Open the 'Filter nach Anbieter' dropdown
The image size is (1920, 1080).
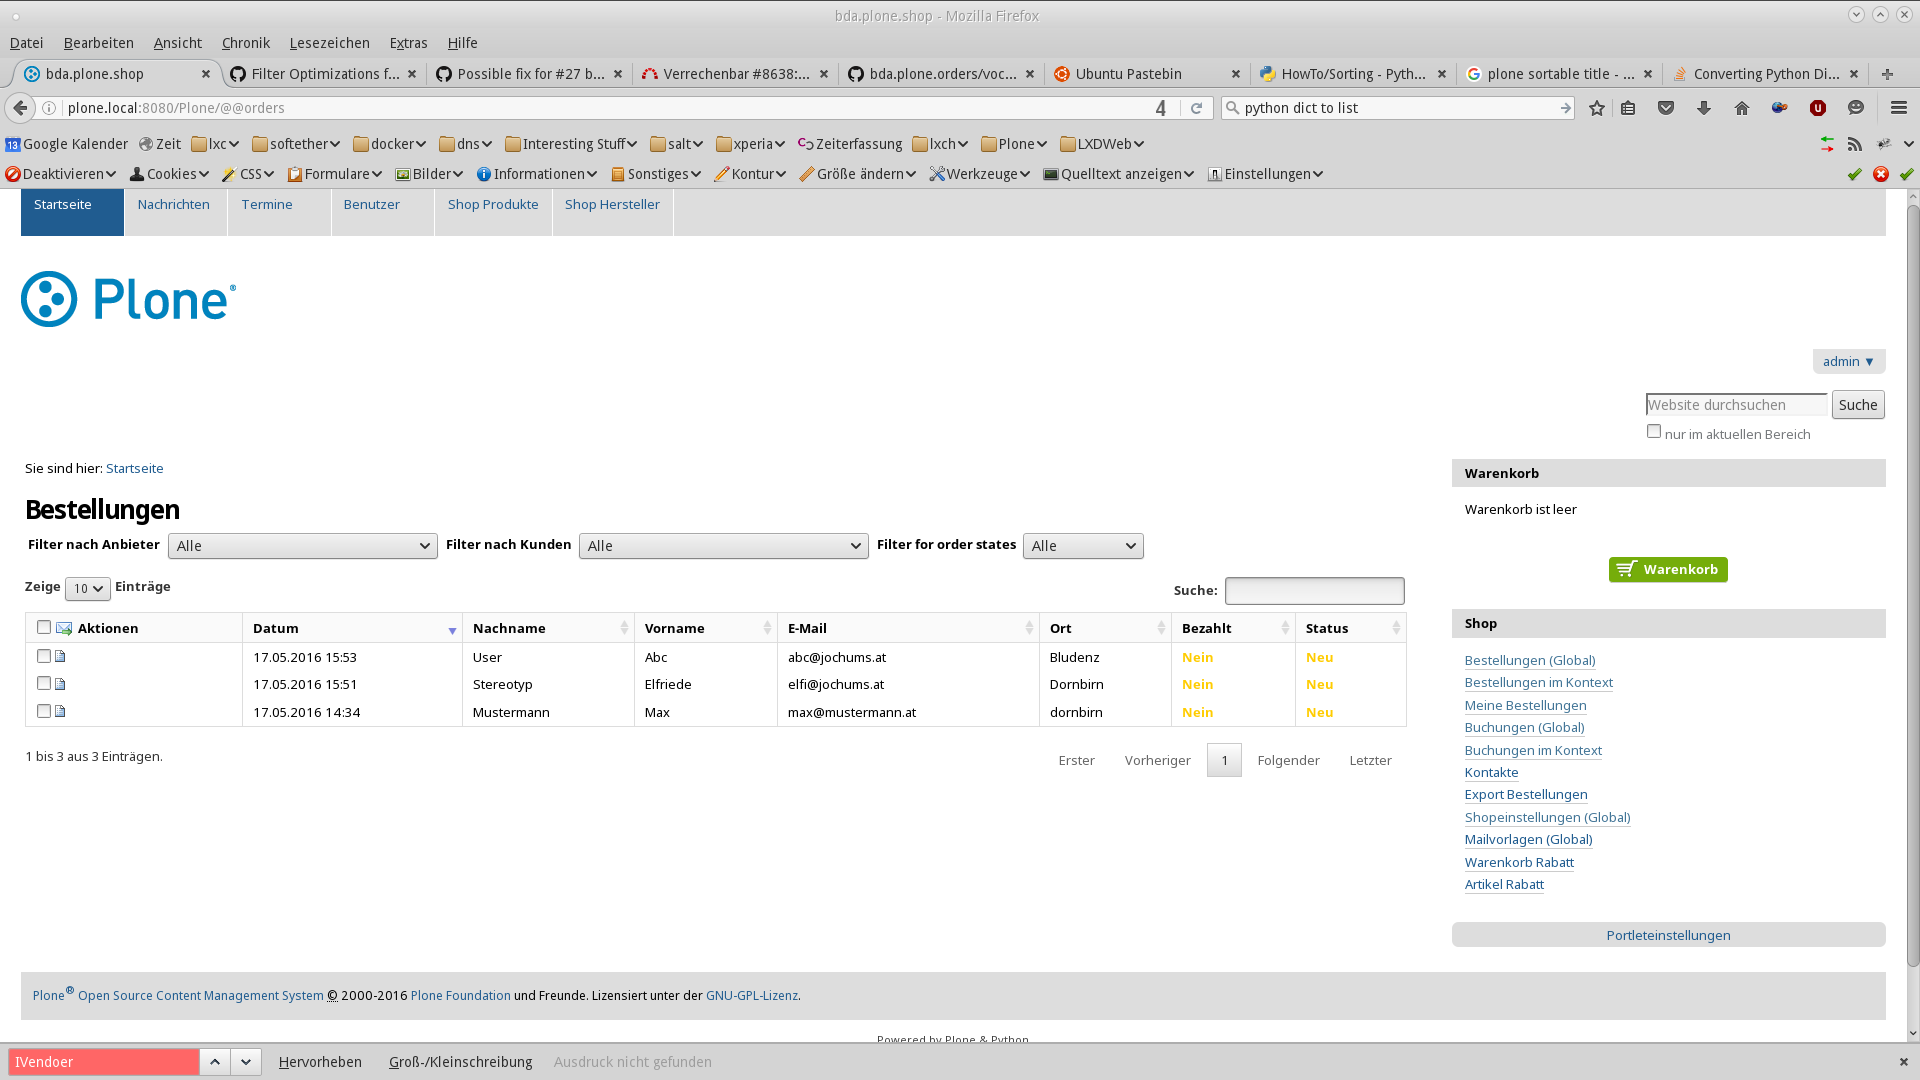point(303,546)
